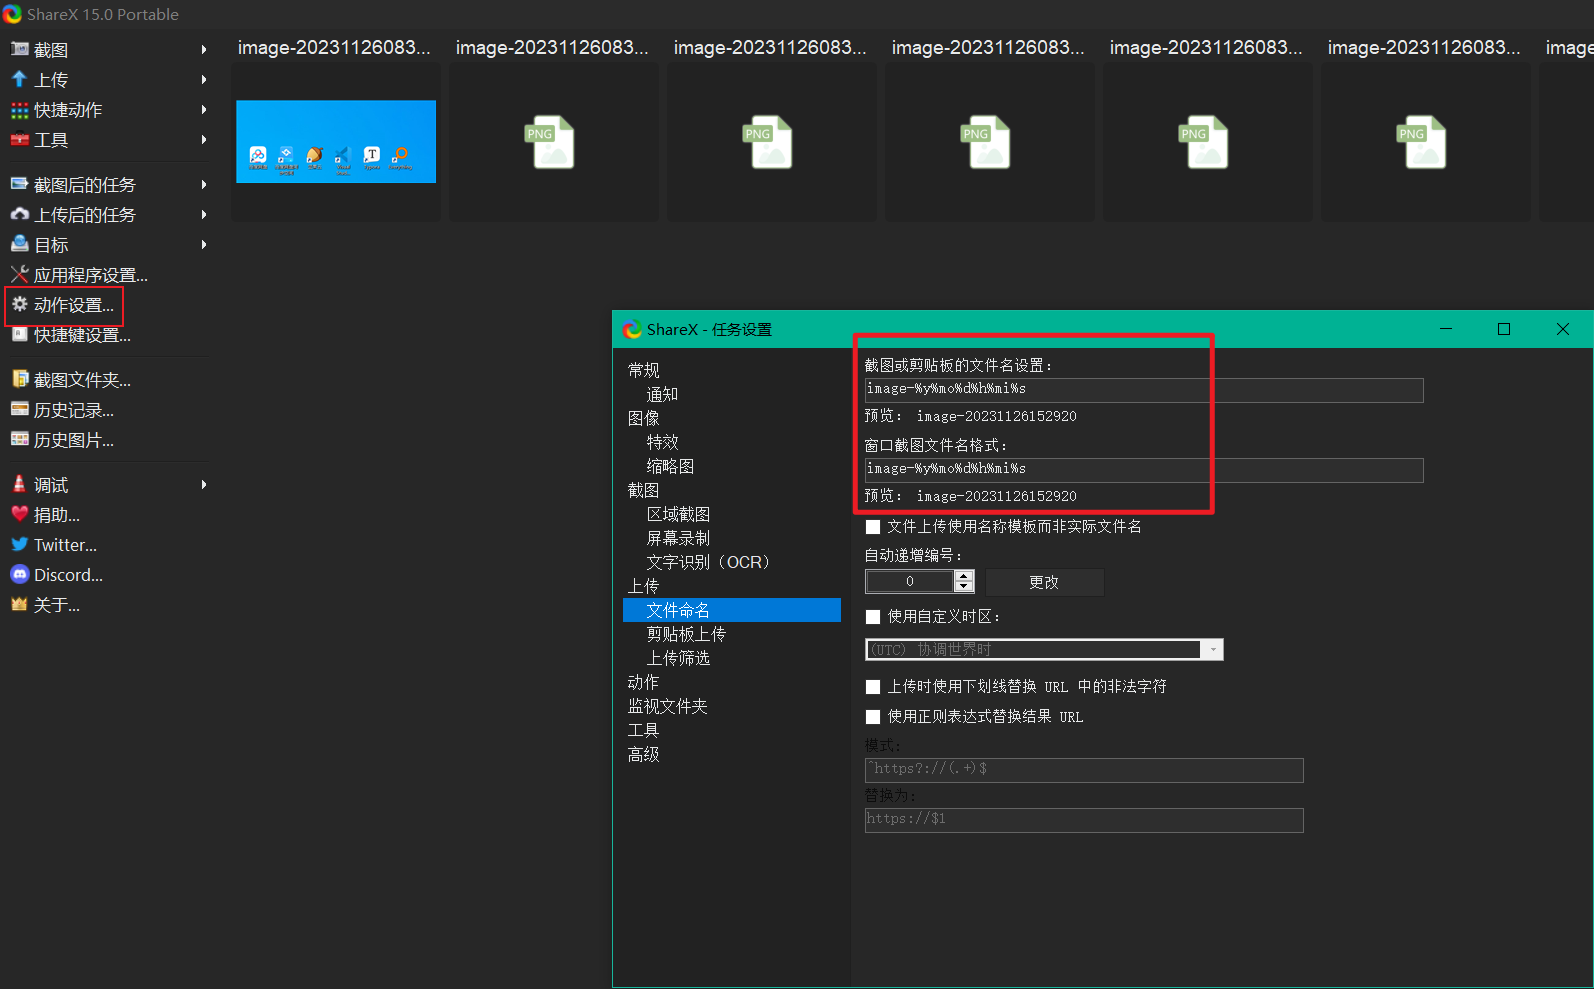This screenshot has width=1594, height=989.
Task: Click the first screenshot thumbnail with blue desktop
Action: (336, 141)
